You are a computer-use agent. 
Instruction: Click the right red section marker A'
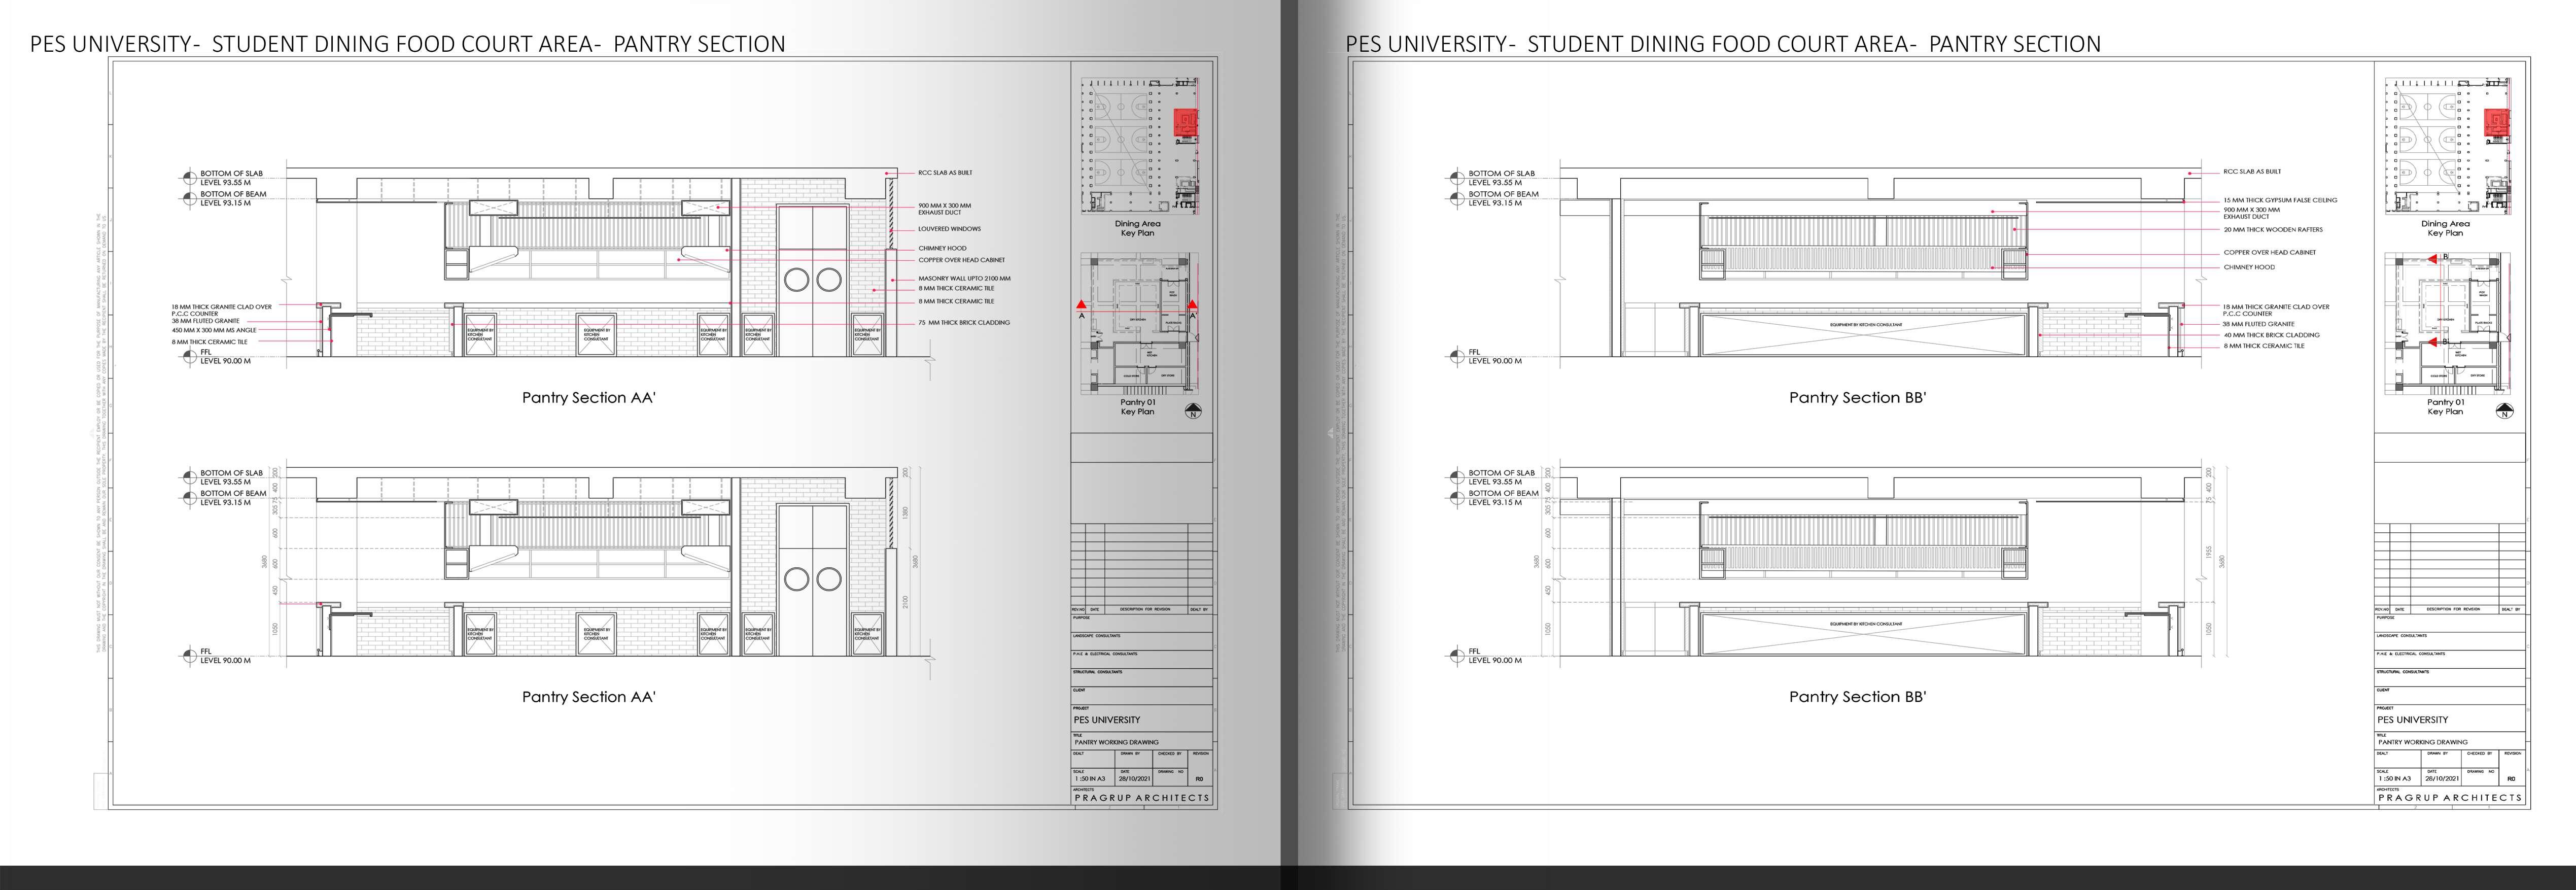(x=1192, y=304)
